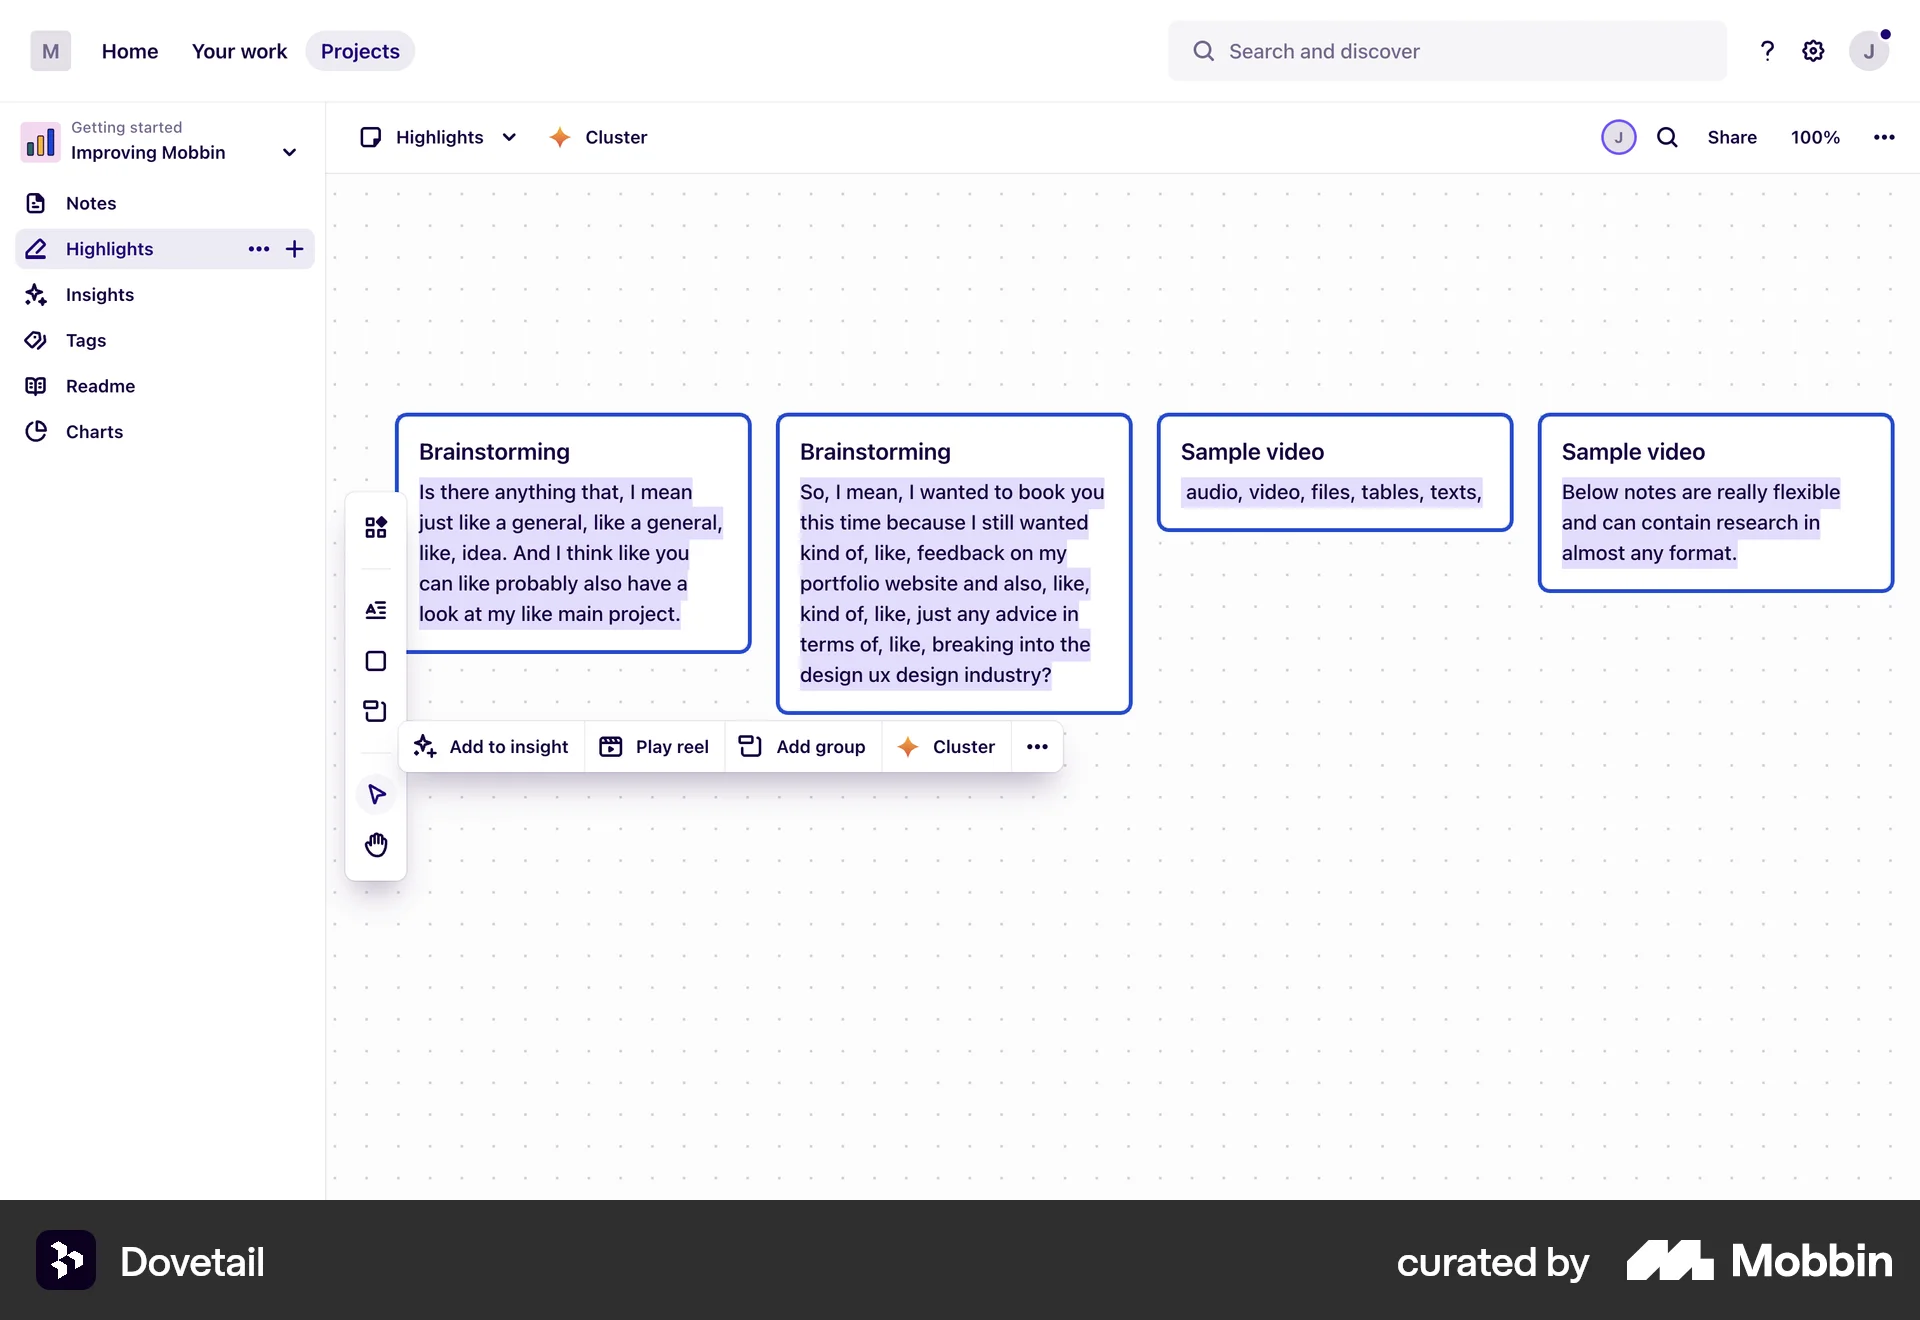Open the help question mark icon

click(x=1767, y=51)
